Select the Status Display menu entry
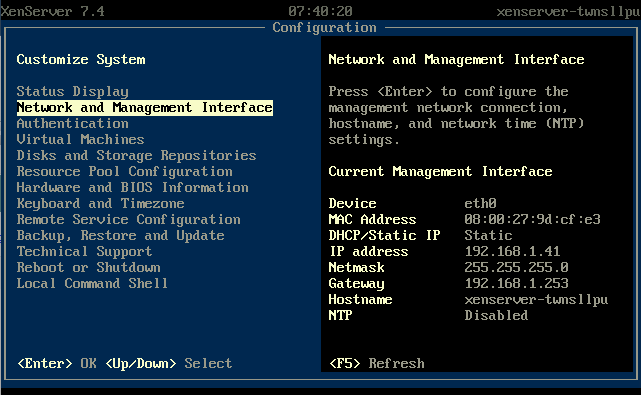The width and height of the screenshot is (641, 395). pyautogui.click(x=72, y=92)
